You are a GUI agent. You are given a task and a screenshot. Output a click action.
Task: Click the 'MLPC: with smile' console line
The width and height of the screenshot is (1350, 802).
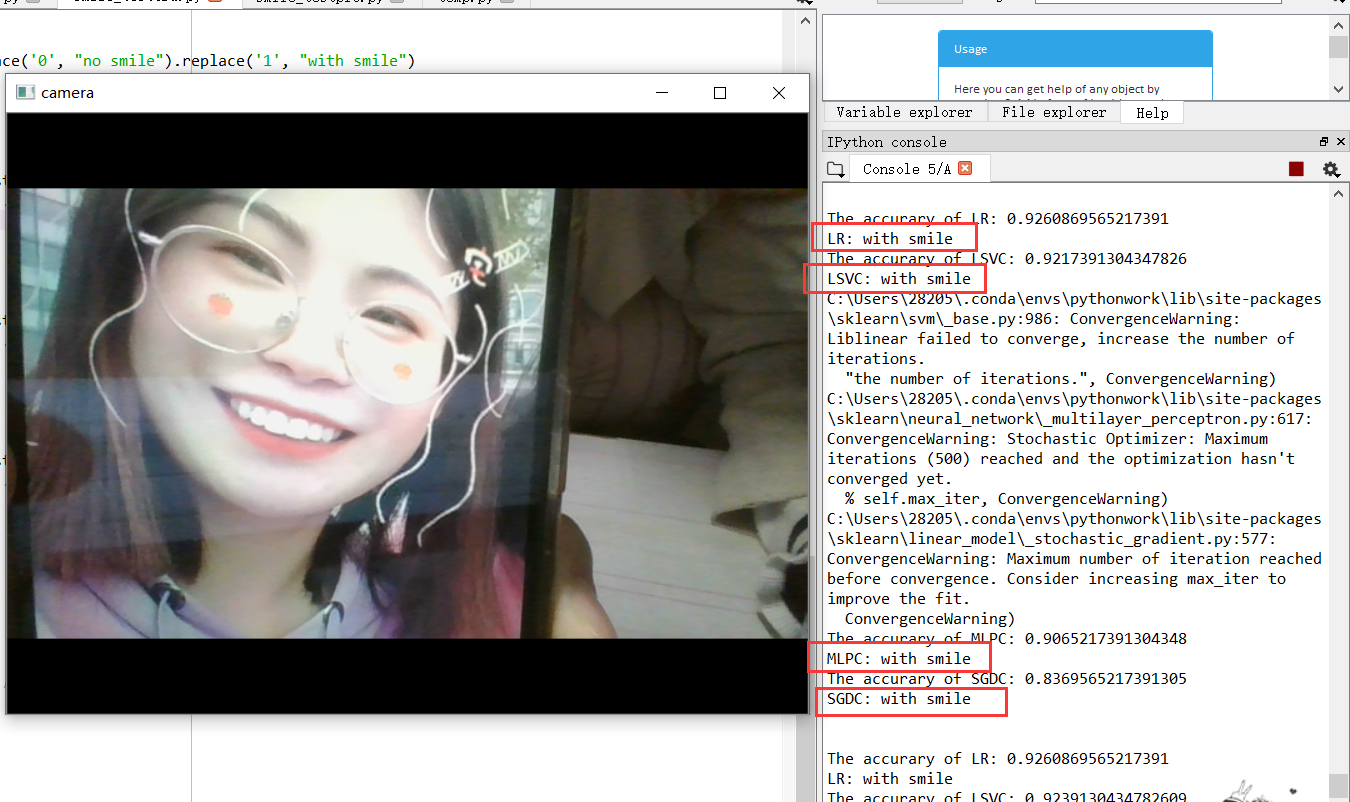pyautogui.click(x=899, y=658)
